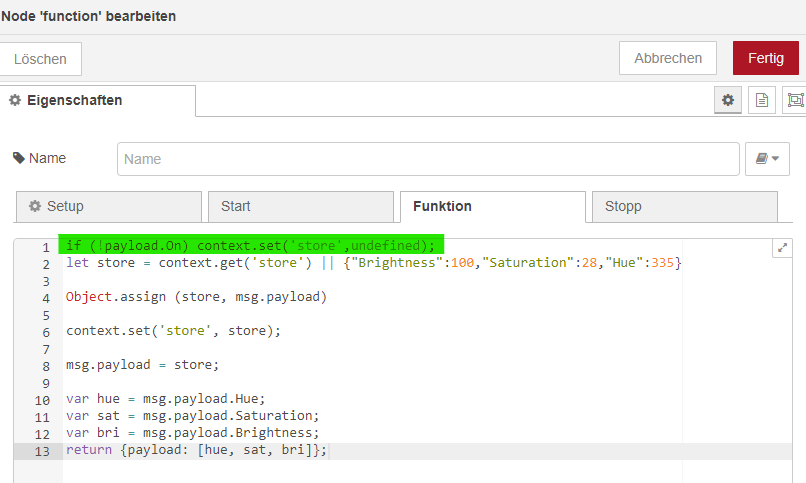Switch to the Start tab
Viewport: 806px width, 483px height.
[301, 207]
